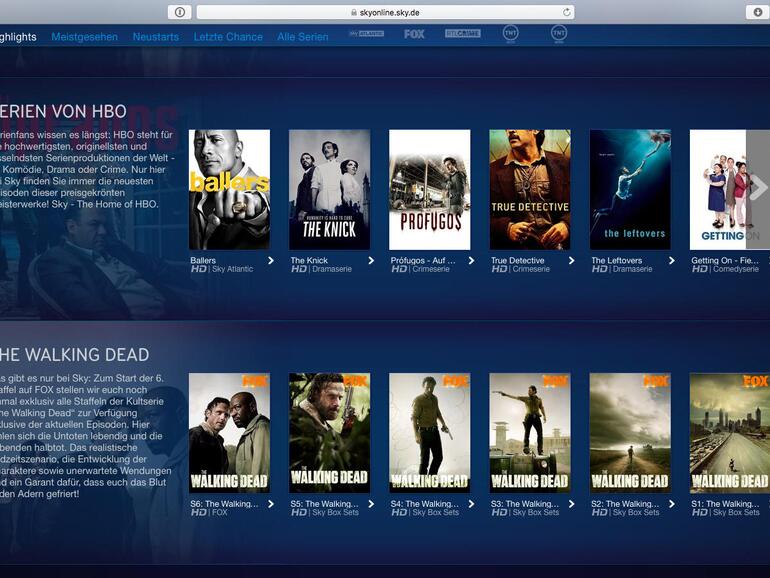Open the Highlights tab

tap(18, 37)
